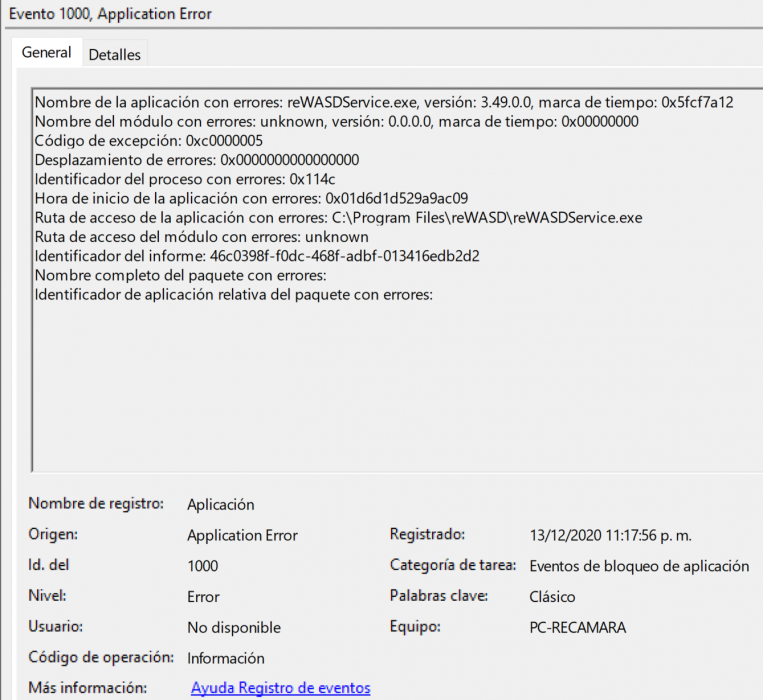Click the Código de excepción 0xc0000005 line
The width and height of the screenshot is (763, 700).
(x=148, y=140)
